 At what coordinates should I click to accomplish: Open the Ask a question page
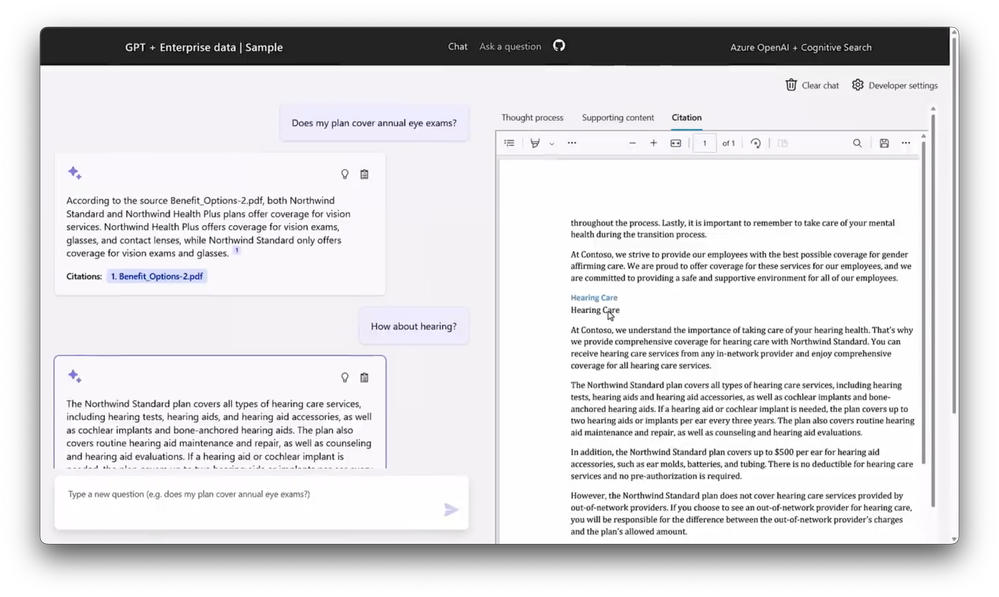510,47
